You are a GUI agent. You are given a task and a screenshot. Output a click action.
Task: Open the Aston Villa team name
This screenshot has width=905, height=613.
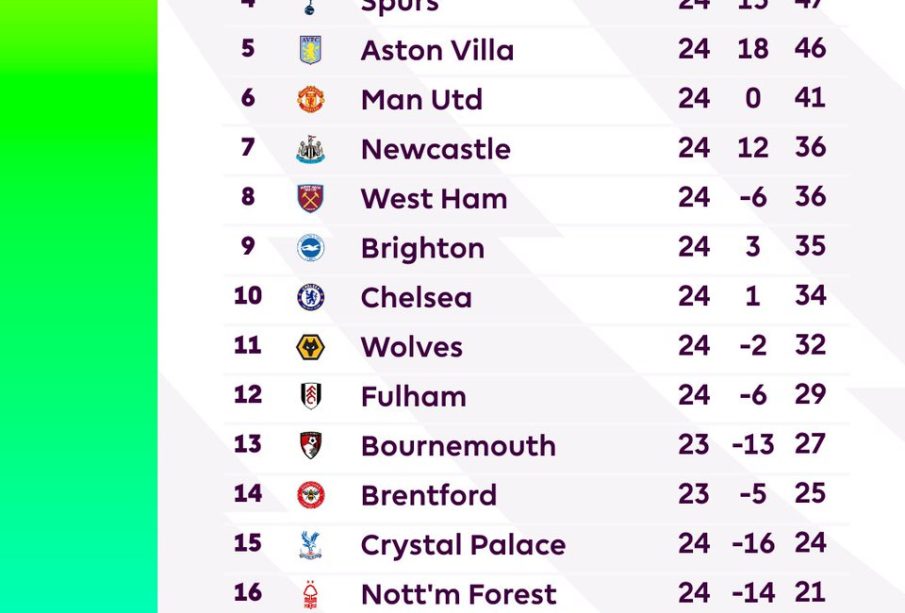437,50
